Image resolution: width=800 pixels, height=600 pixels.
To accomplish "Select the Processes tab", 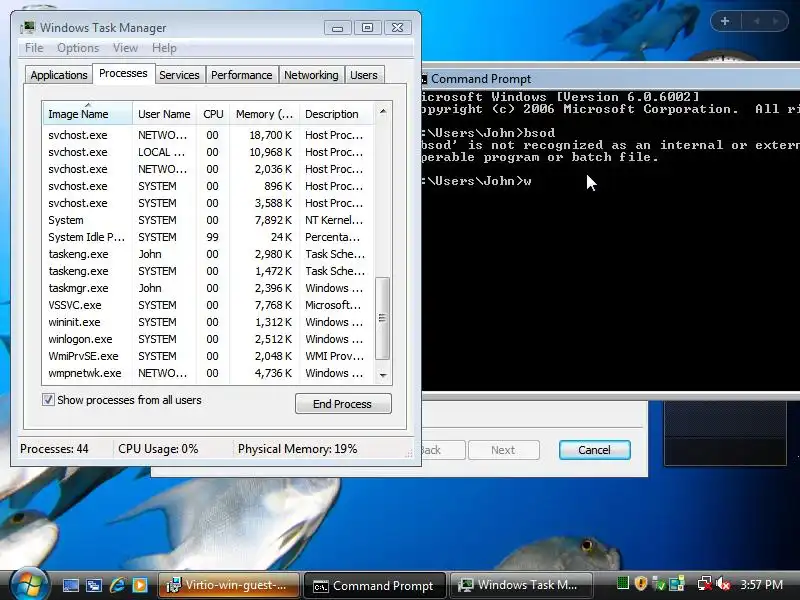I will tap(123, 73).
